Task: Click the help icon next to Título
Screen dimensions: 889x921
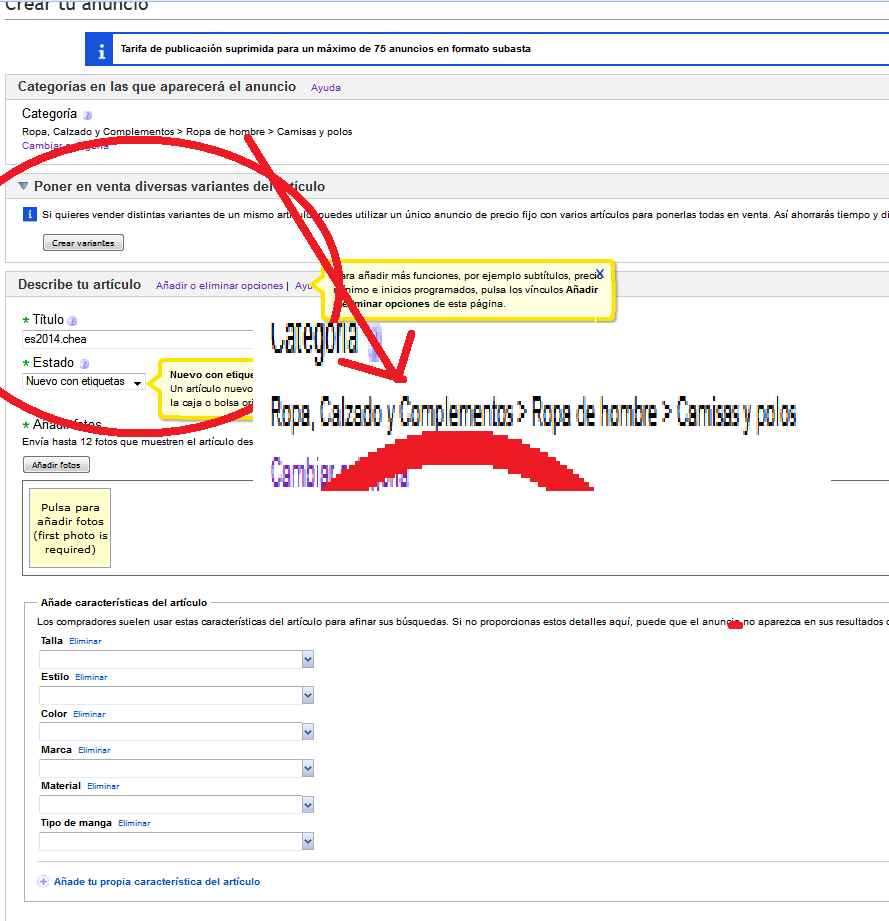Action: pyautogui.click(x=72, y=321)
